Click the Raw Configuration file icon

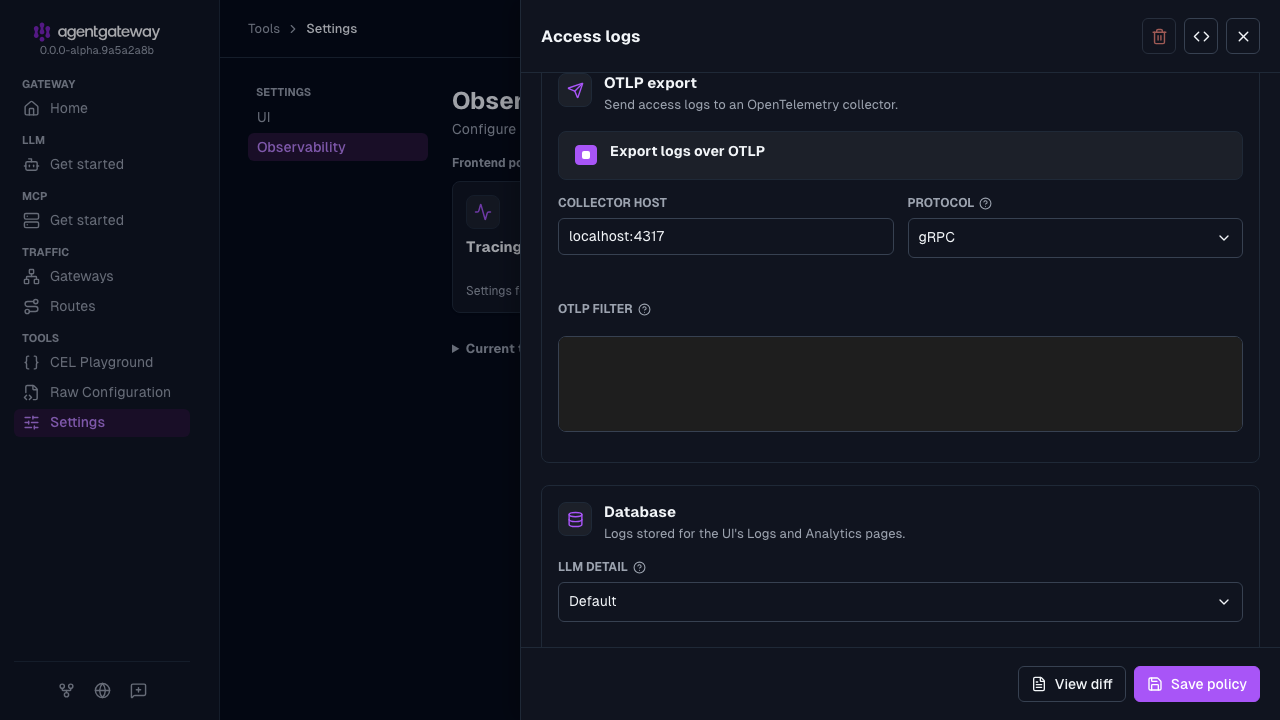tap(32, 392)
